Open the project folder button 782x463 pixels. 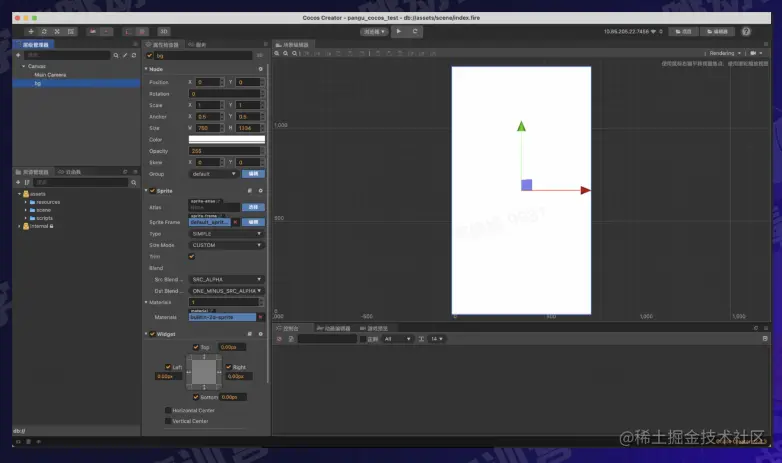683,31
